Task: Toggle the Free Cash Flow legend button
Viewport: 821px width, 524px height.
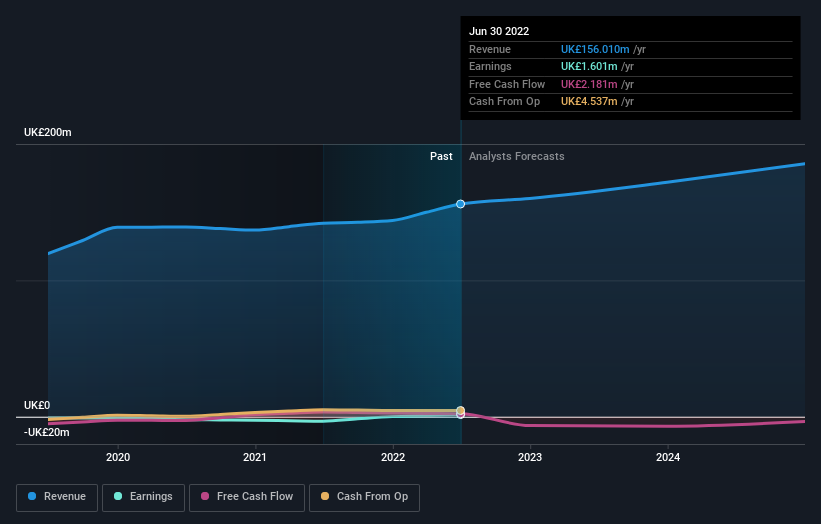Action: point(247,497)
